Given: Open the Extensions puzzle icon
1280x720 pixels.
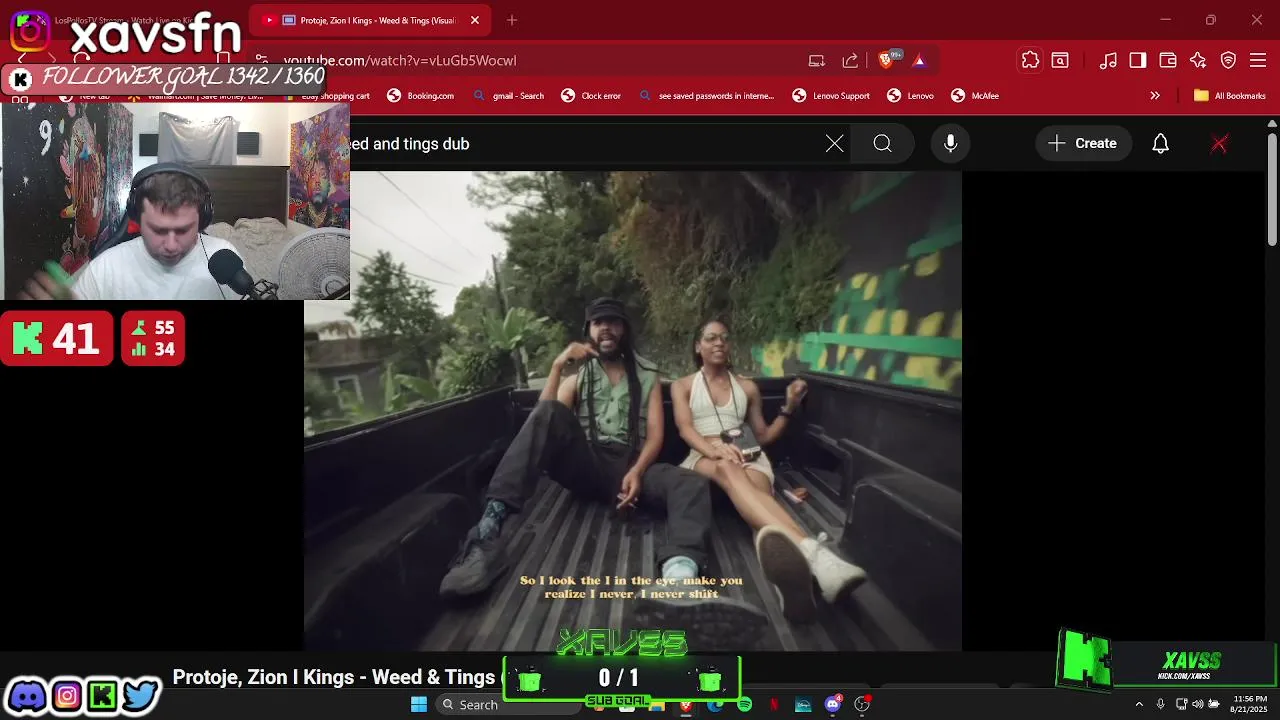Looking at the screenshot, I should (1030, 61).
